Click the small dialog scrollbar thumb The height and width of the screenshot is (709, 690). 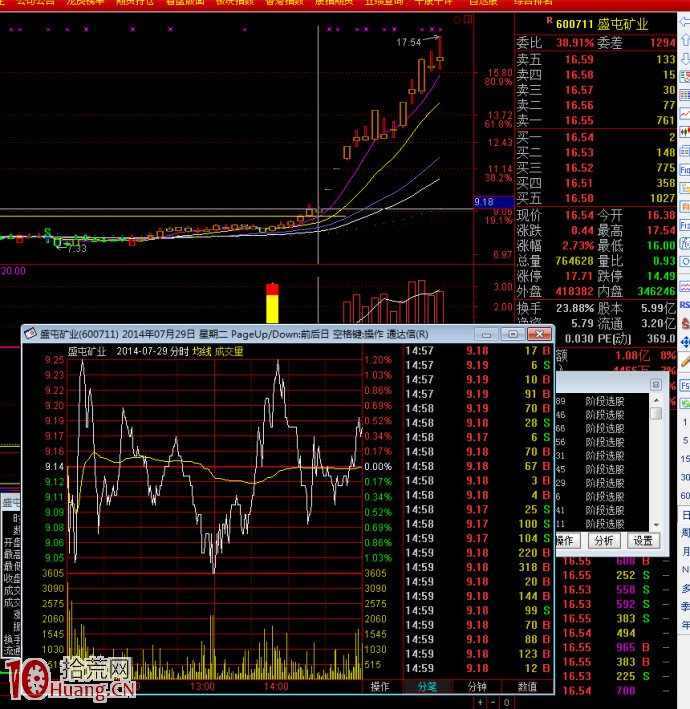(x=656, y=413)
